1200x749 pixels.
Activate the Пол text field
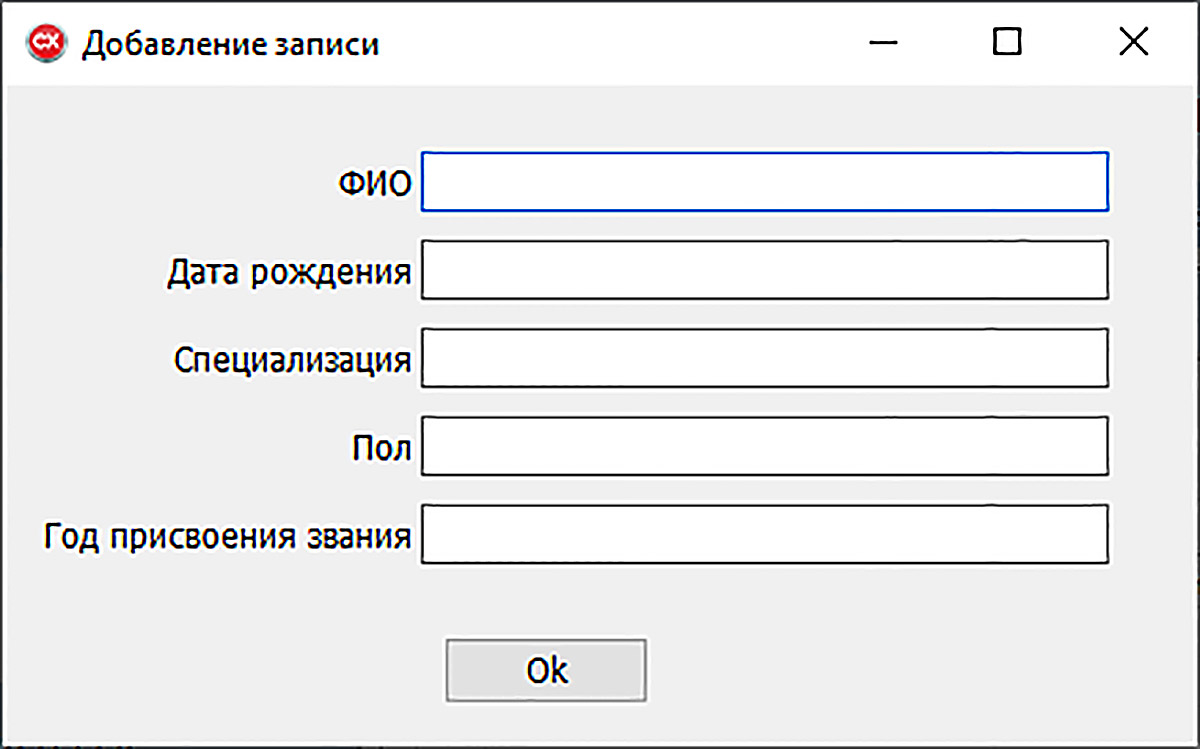pyautogui.click(x=765, y=446)
